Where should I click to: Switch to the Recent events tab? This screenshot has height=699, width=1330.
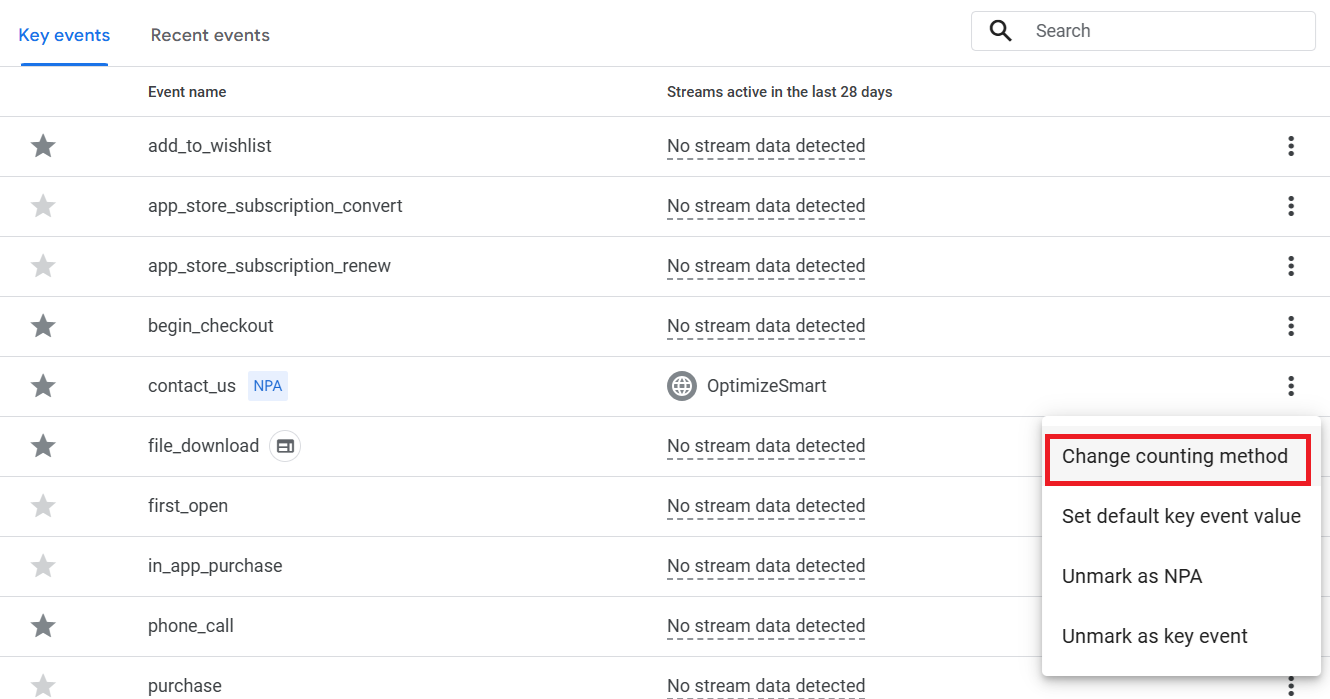tap(210, 35)
